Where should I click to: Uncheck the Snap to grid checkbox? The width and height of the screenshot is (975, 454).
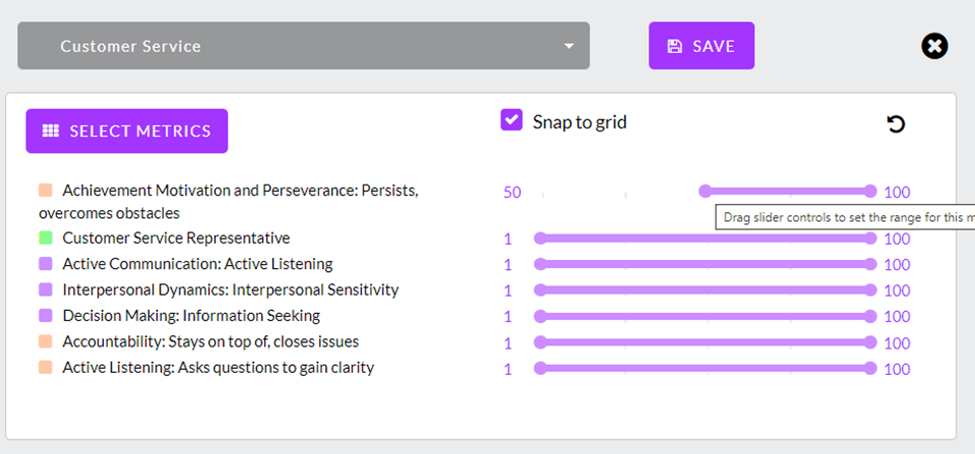(511, 121)
